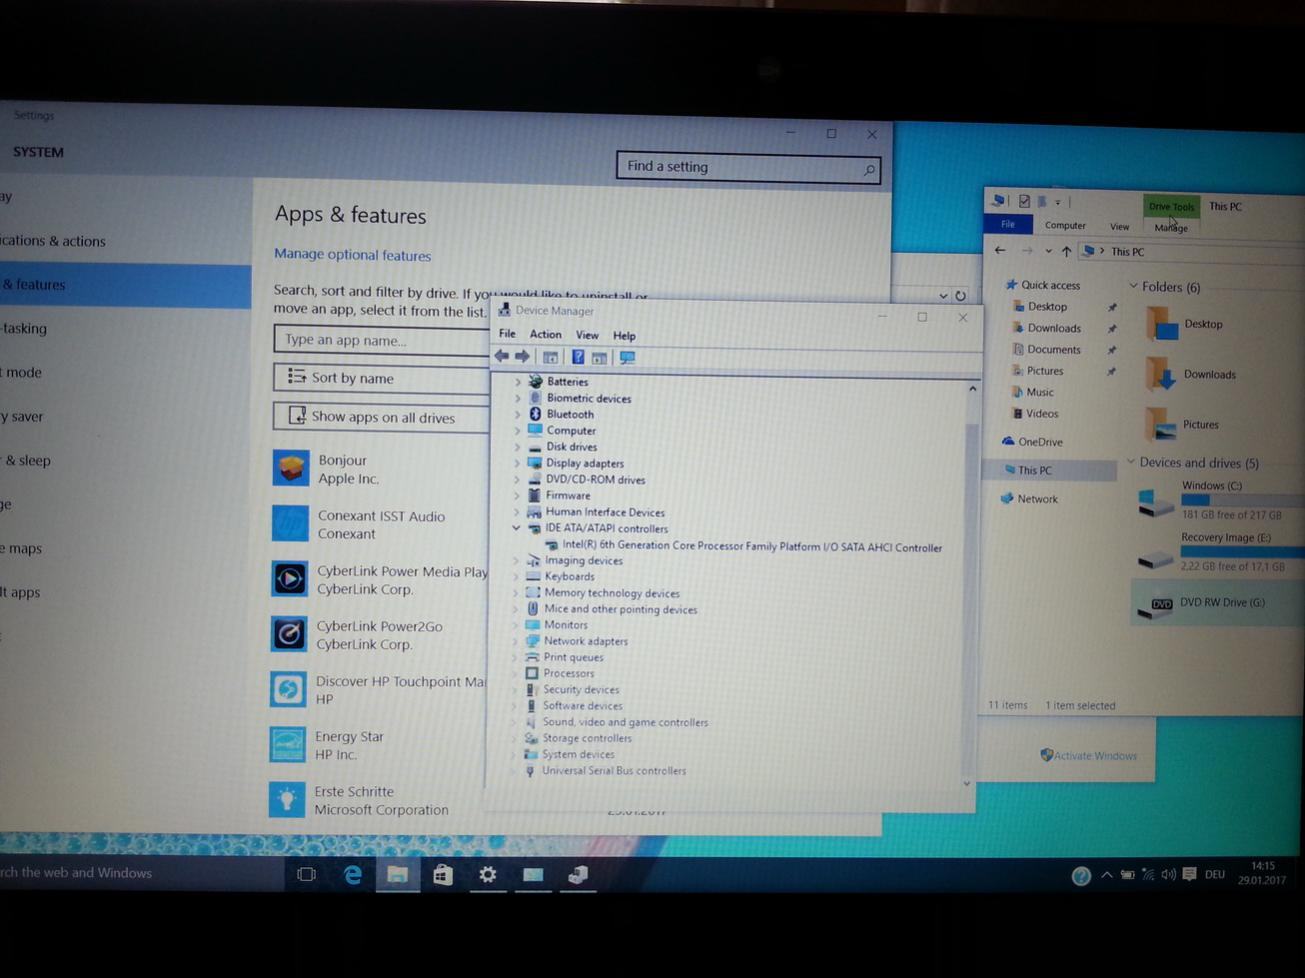Select the Windows (C:) drive icon
Image resolution: width=1305 pixels, height=978 pixels.
click(x=1155, y=503)
